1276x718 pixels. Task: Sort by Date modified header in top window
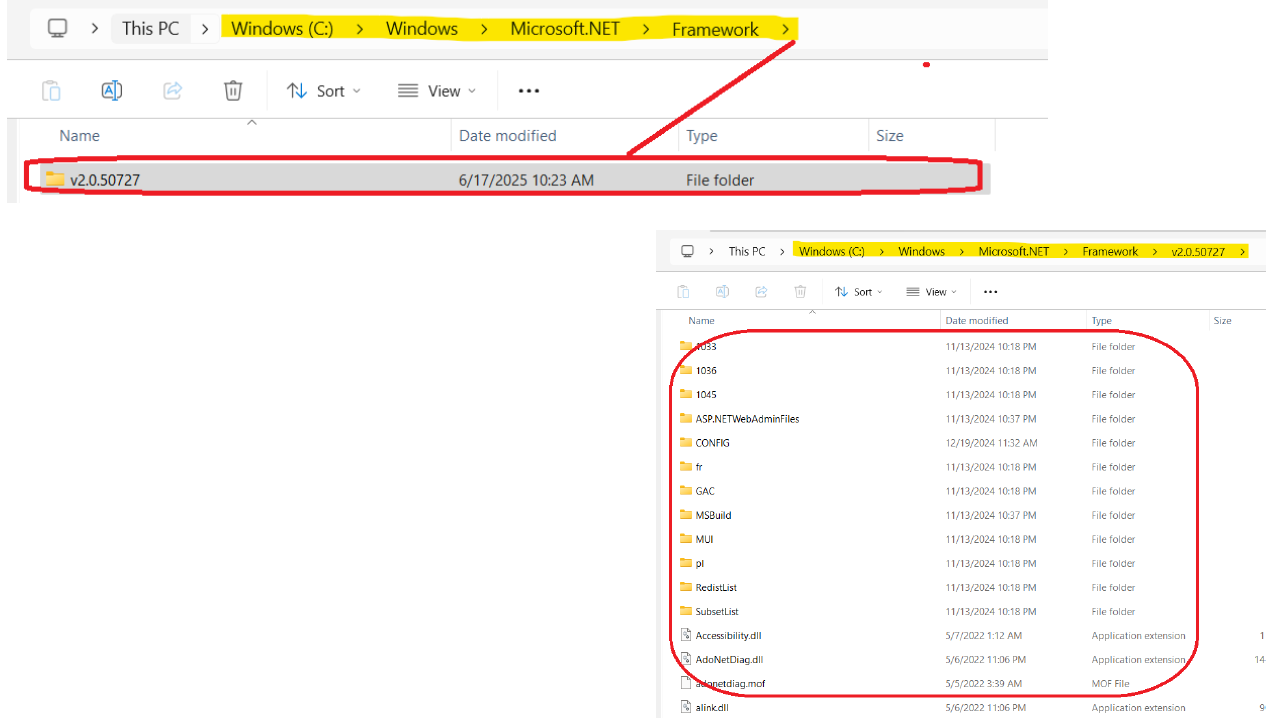click(507, 136)
